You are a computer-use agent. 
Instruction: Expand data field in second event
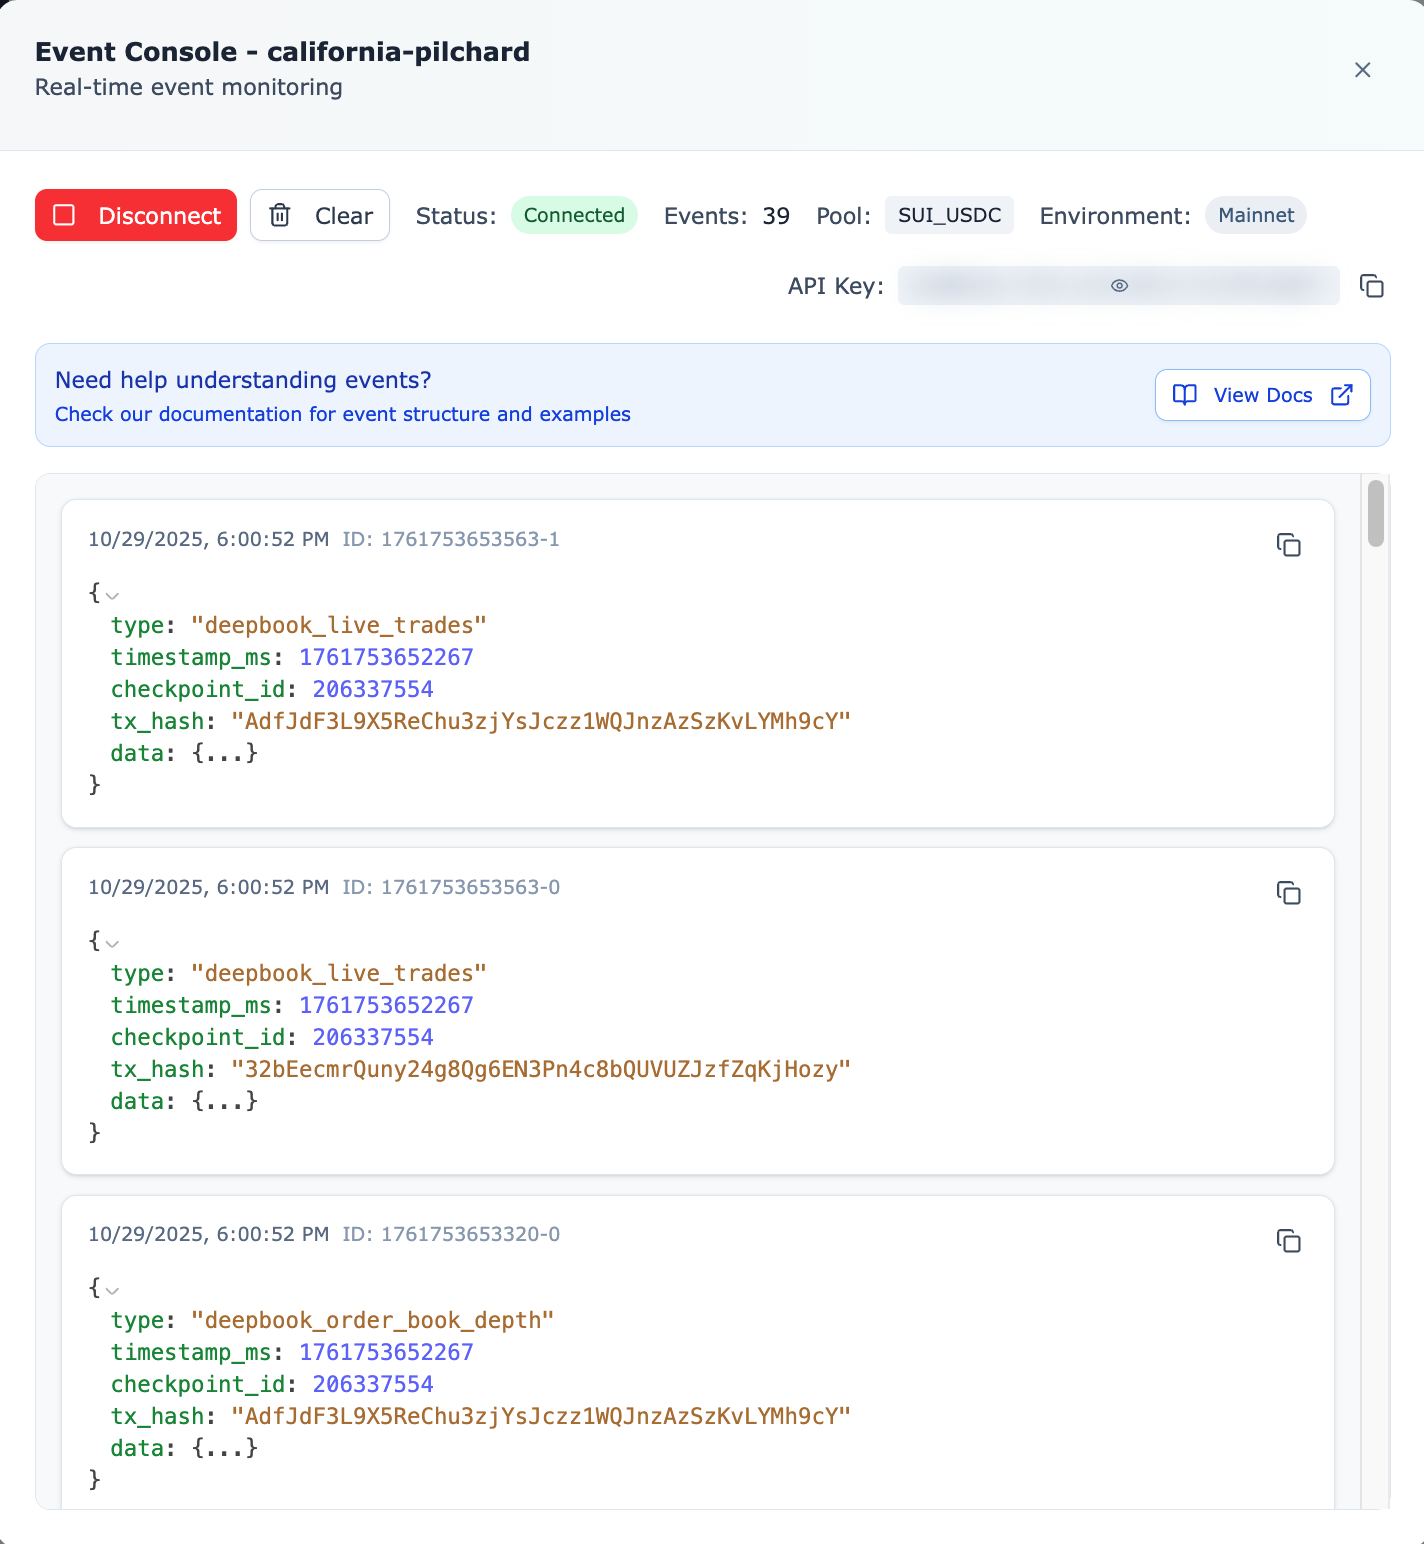pyautogui.click(x=225, y=1101)
